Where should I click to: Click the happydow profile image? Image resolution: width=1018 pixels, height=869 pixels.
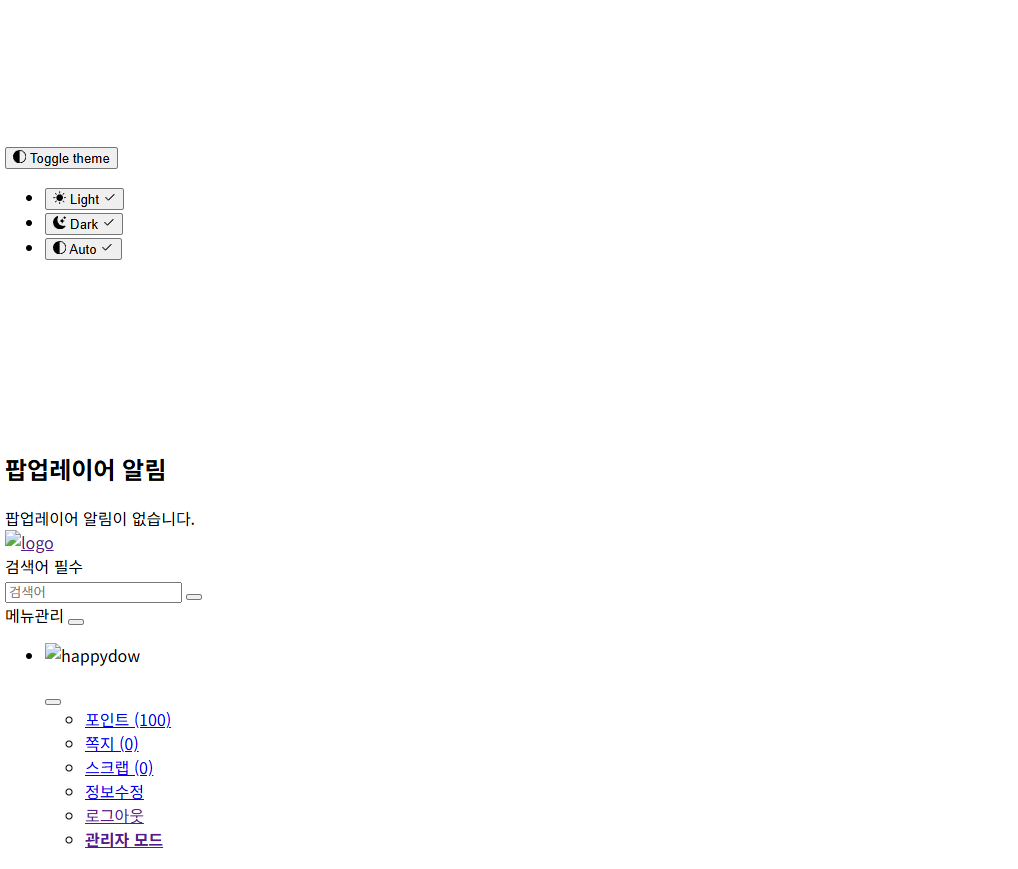(x=92, y=656)
